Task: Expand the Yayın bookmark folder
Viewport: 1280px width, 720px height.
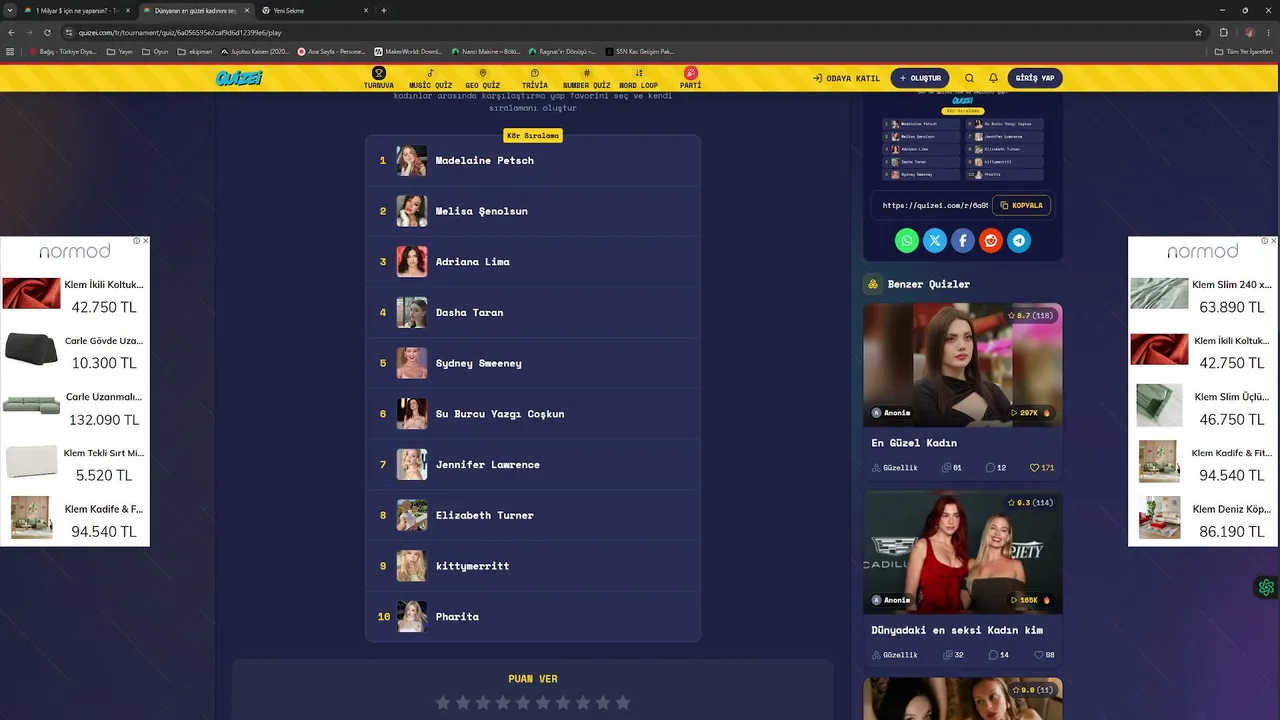Action: 119,51
